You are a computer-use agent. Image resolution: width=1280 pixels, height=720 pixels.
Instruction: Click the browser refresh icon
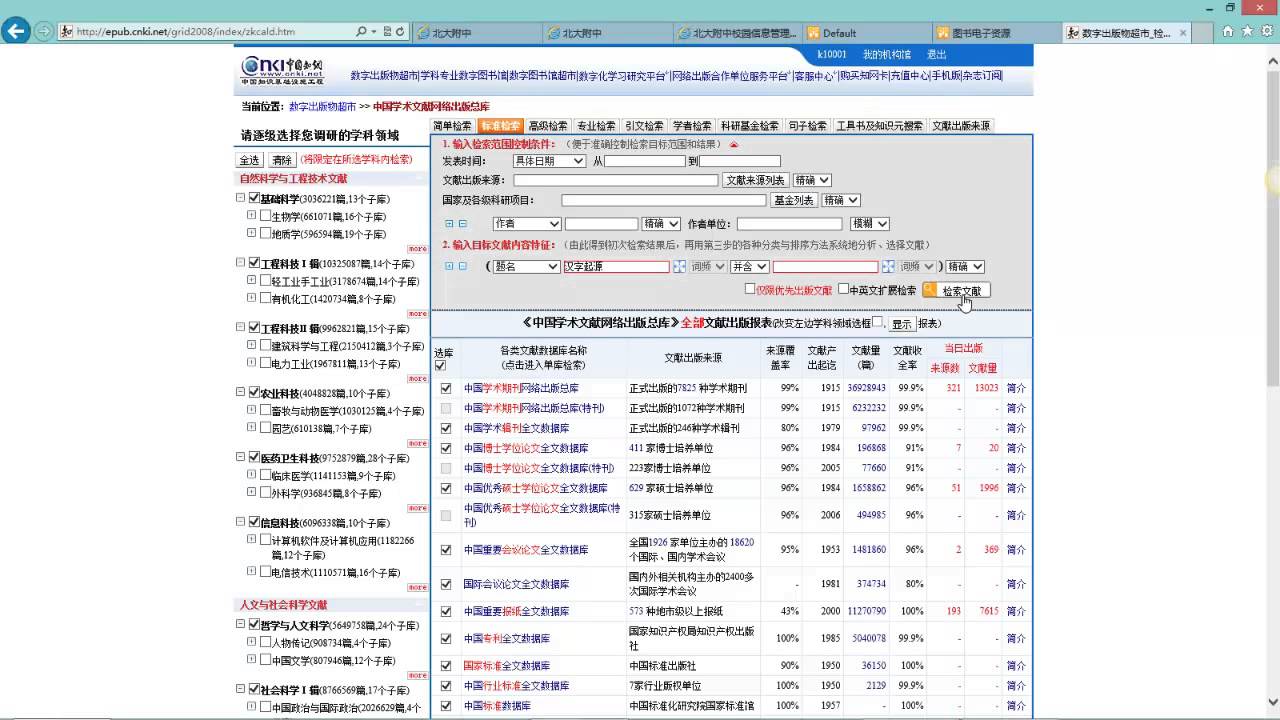point(401,32)
